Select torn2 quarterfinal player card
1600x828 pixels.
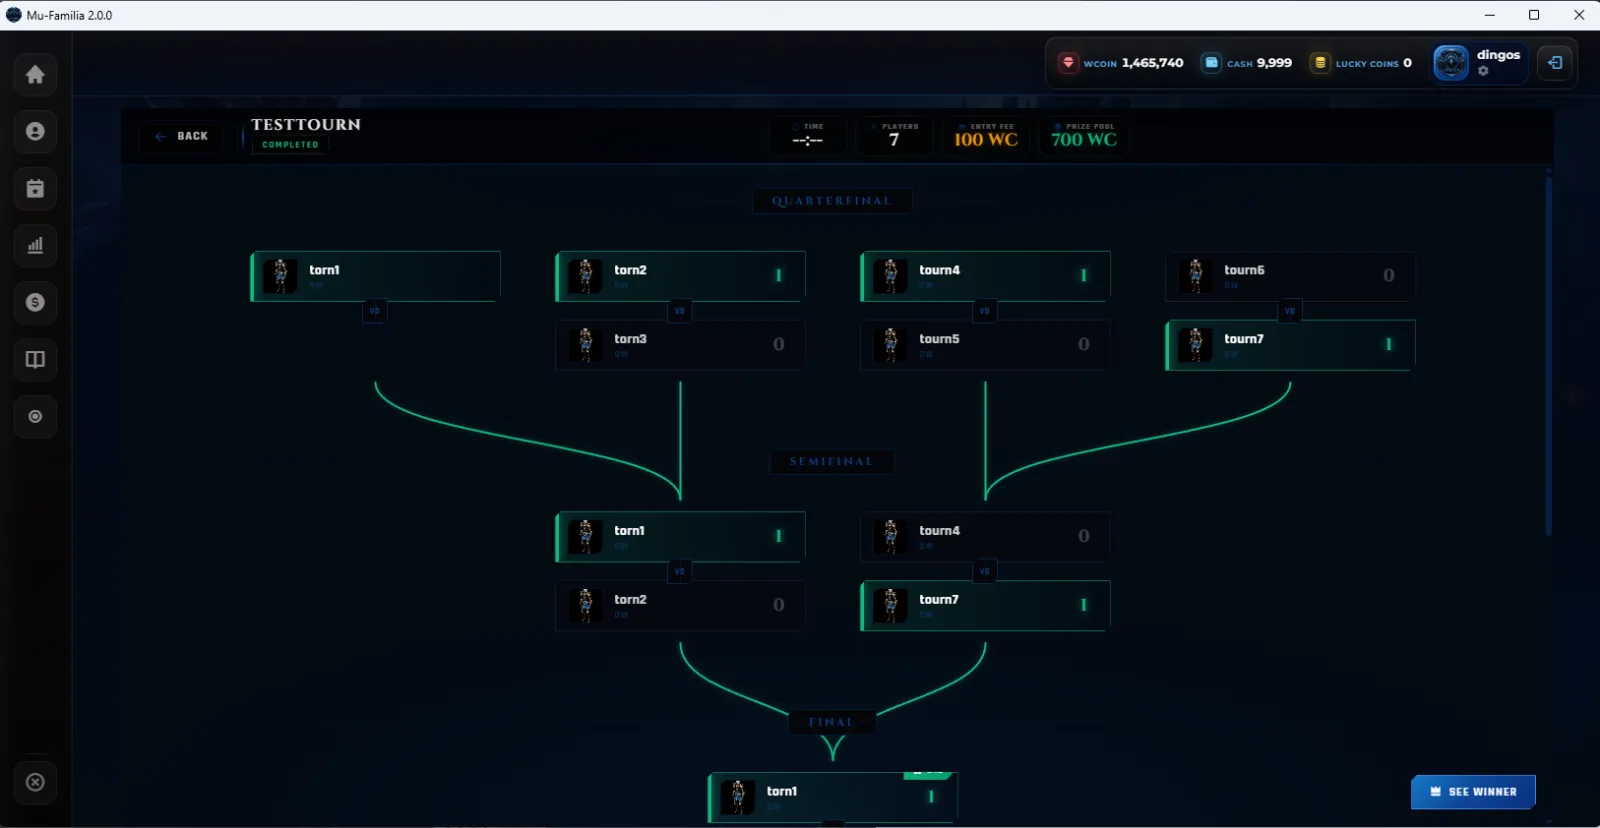tap(680, 276)
